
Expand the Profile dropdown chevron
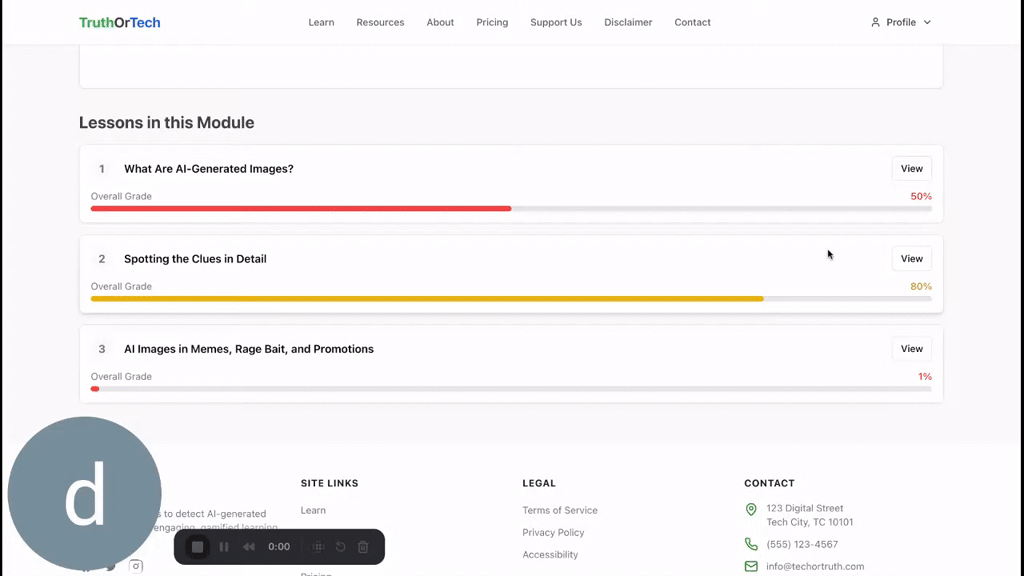tap(927, 22)
